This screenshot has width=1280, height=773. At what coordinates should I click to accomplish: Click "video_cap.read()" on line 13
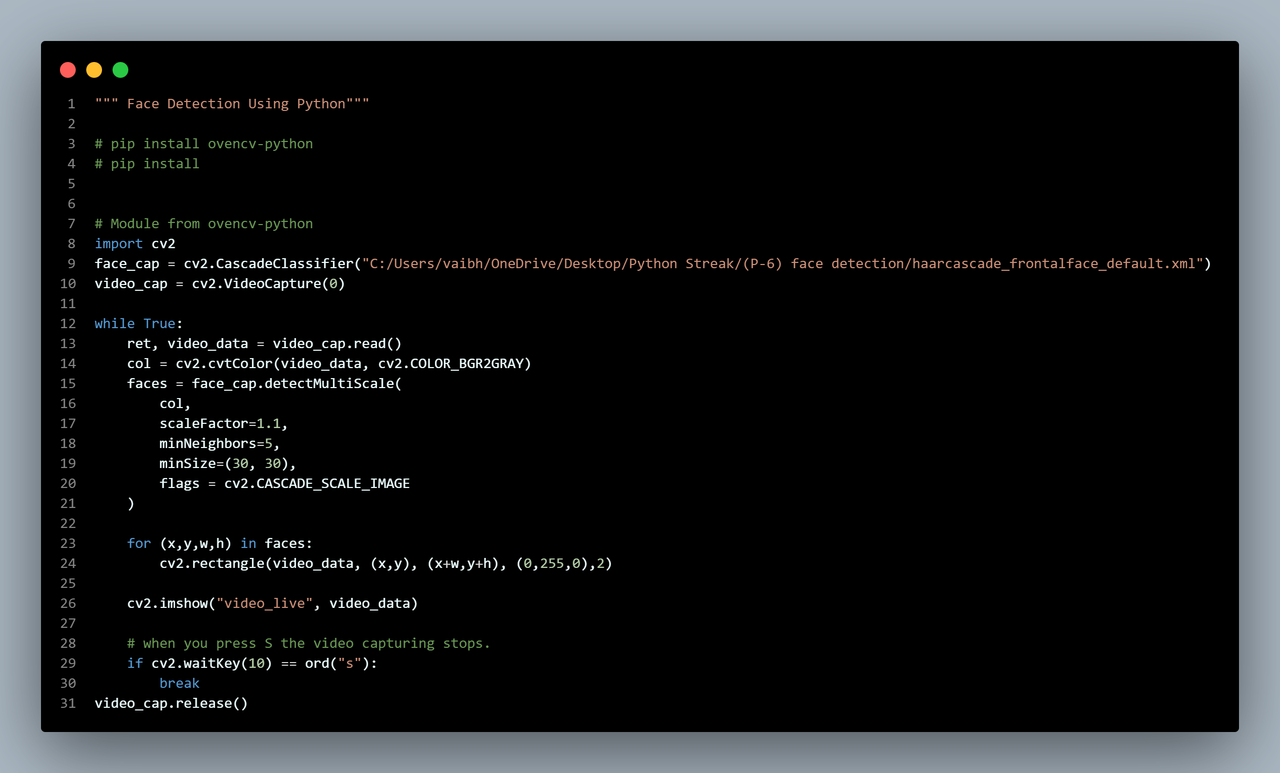click(x=337, y=344)
